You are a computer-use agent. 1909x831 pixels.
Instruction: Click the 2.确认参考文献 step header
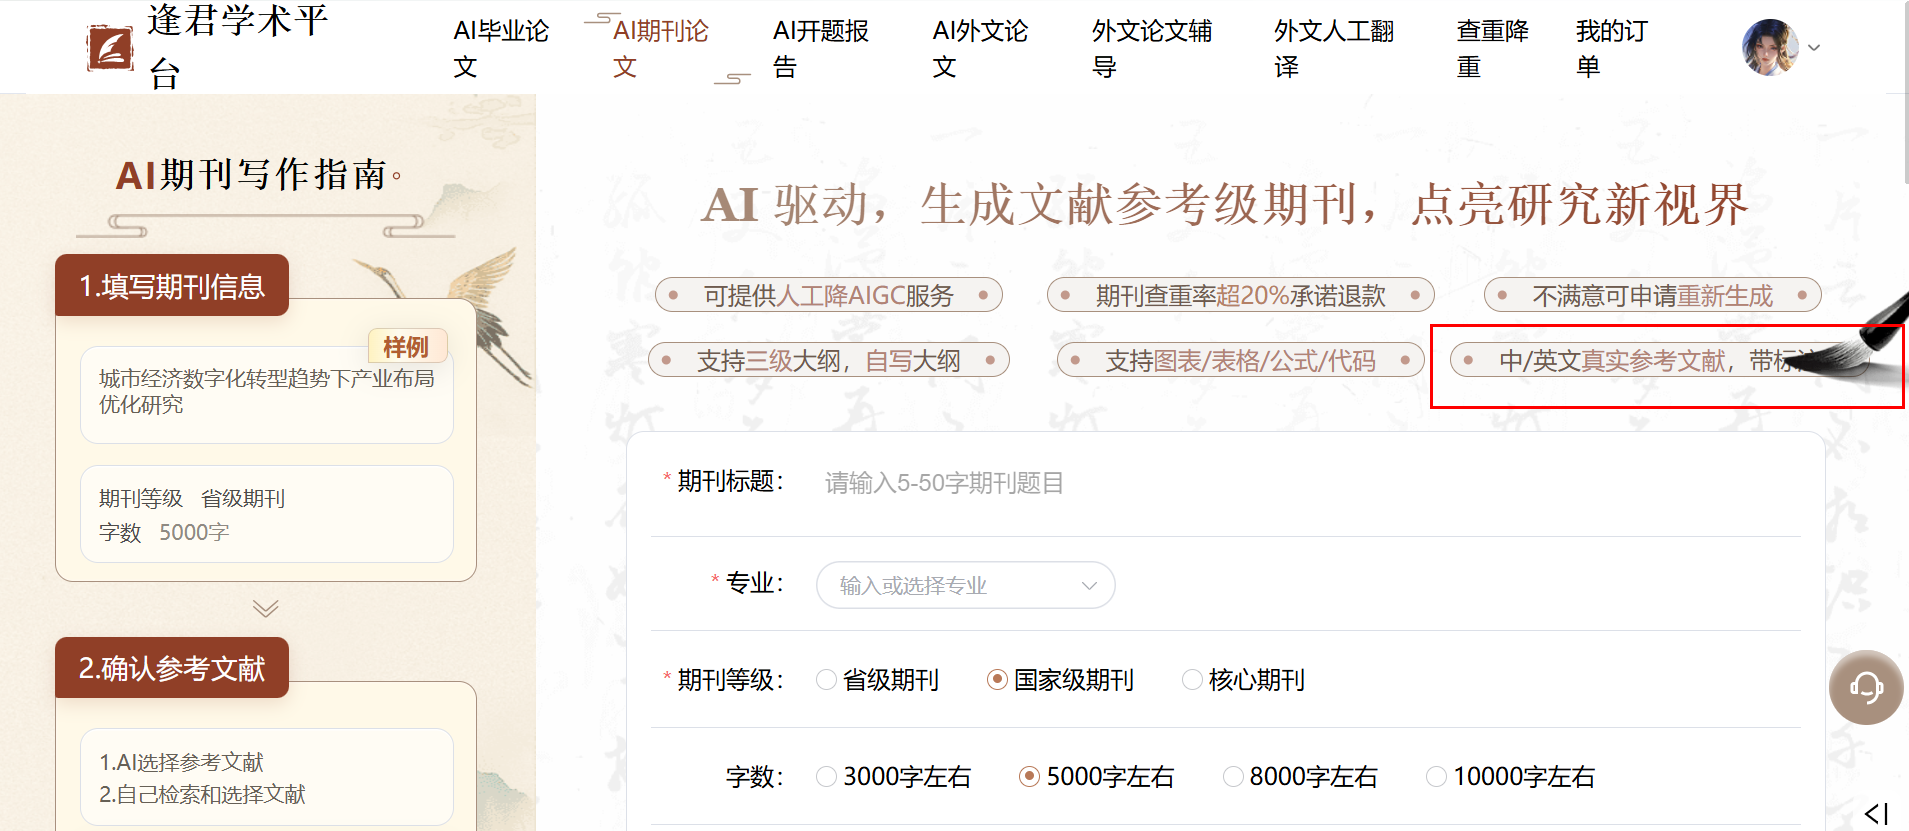pos(172,667)
